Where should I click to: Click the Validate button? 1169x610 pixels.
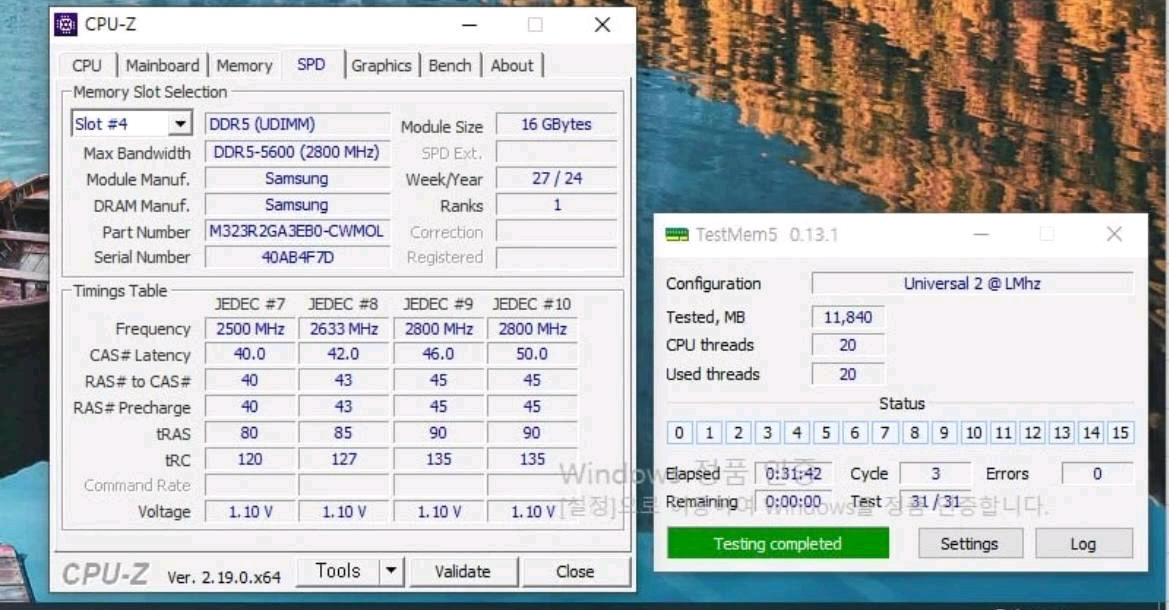[462, 572]
